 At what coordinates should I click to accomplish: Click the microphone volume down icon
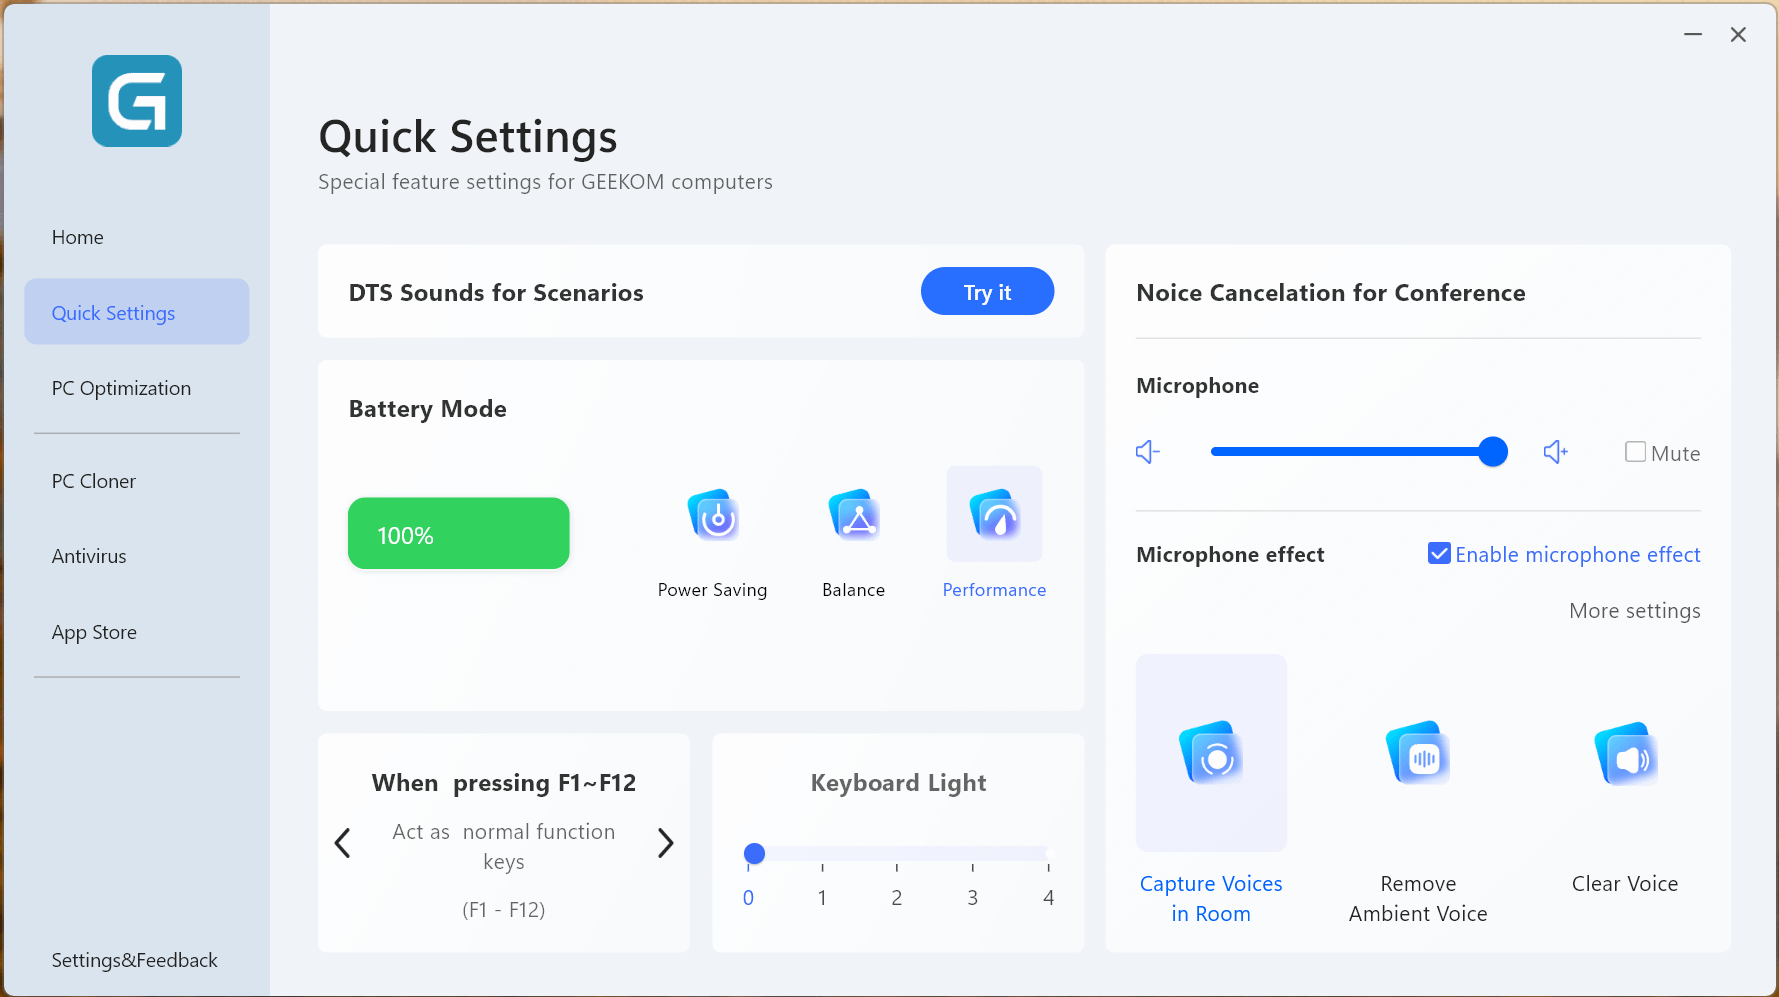[x=1148, y=452]
